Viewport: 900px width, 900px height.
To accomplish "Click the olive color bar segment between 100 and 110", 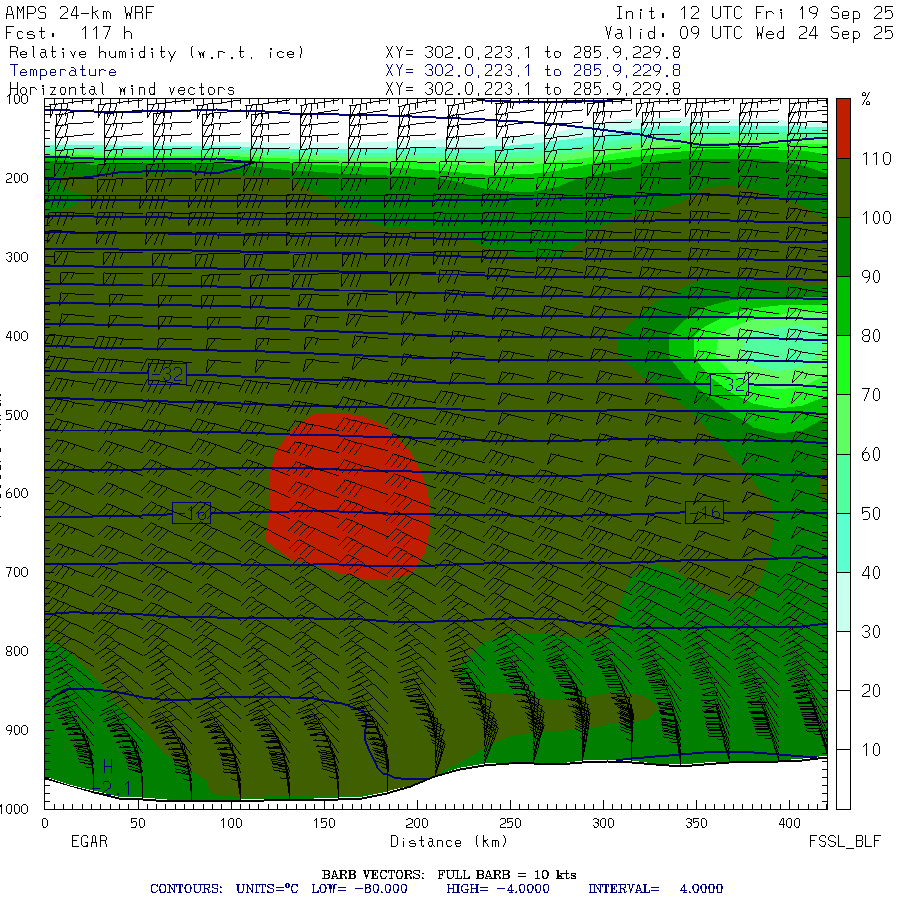I will (x=843, y=188).
